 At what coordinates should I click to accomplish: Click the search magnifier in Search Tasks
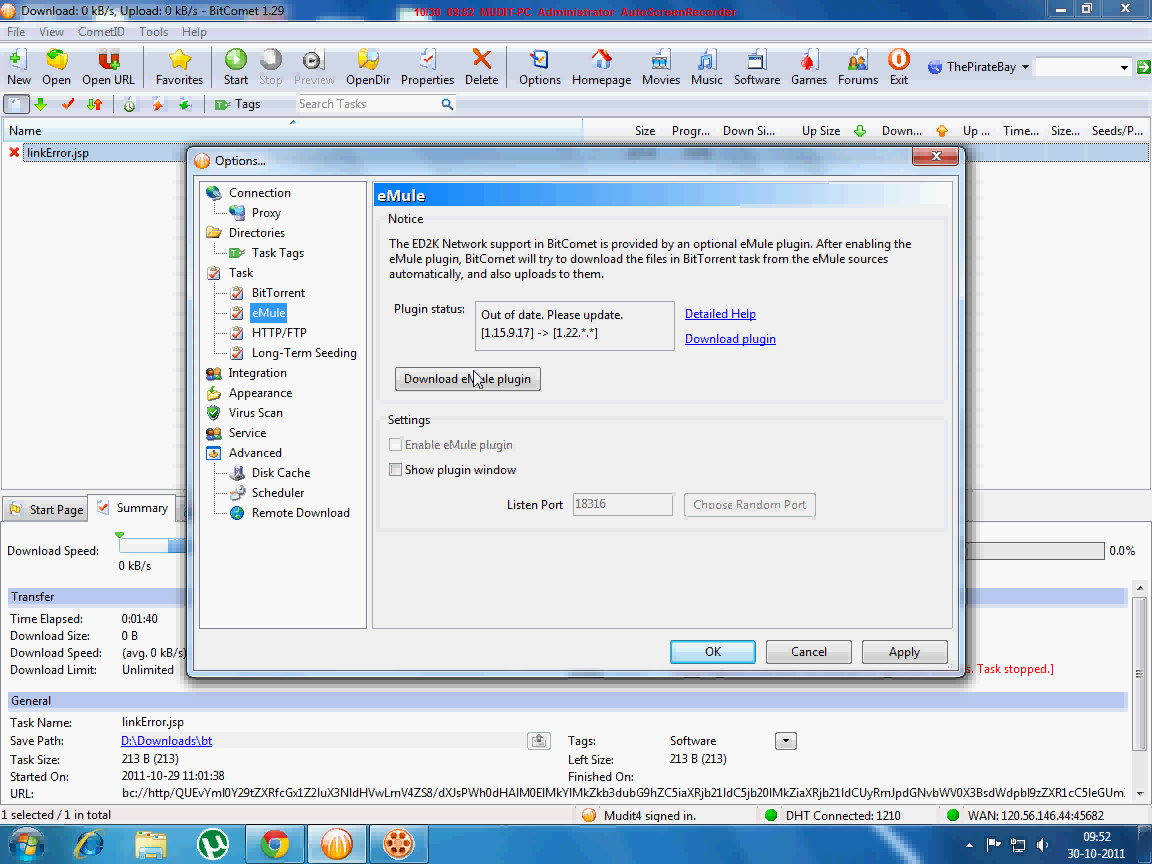(447, 104)
